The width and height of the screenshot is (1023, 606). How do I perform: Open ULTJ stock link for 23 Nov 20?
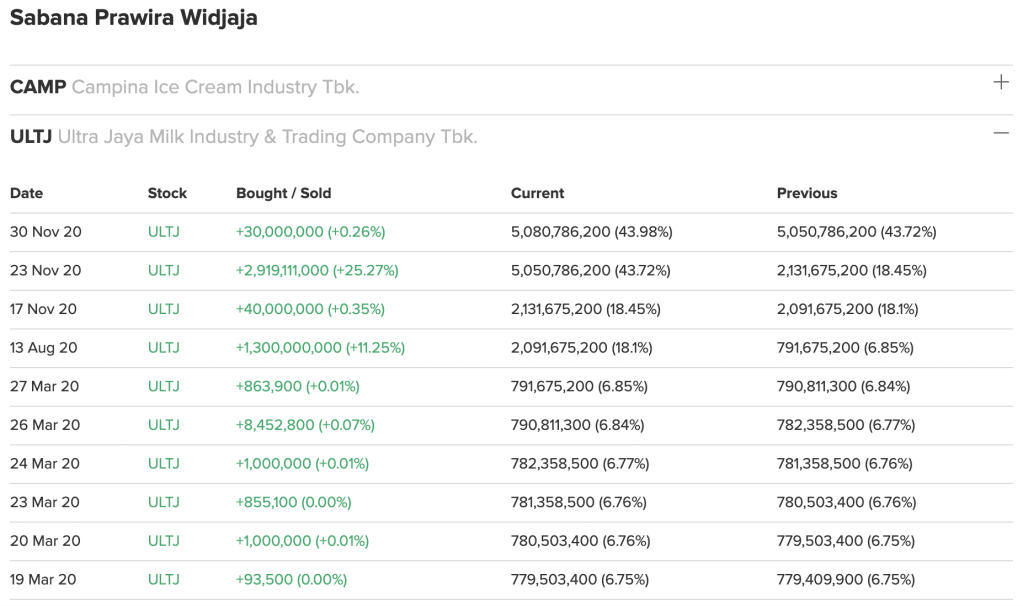click(164, 271)
